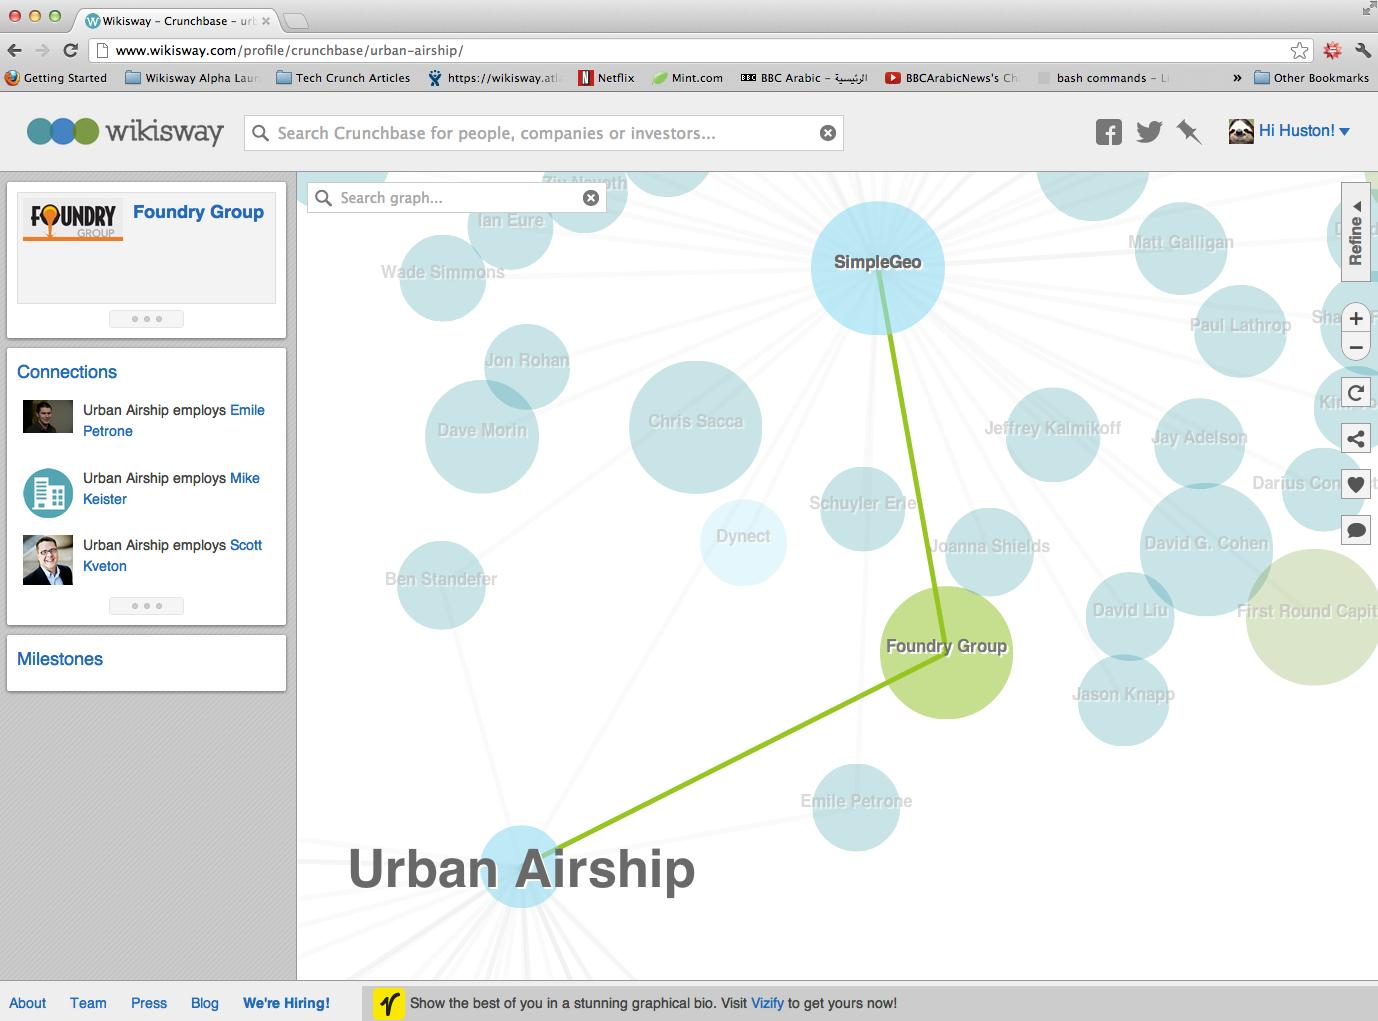Screen dimensions: 1378x1021
Task: Visit the Vizify link in footer banner
Action: point(767,1003)
